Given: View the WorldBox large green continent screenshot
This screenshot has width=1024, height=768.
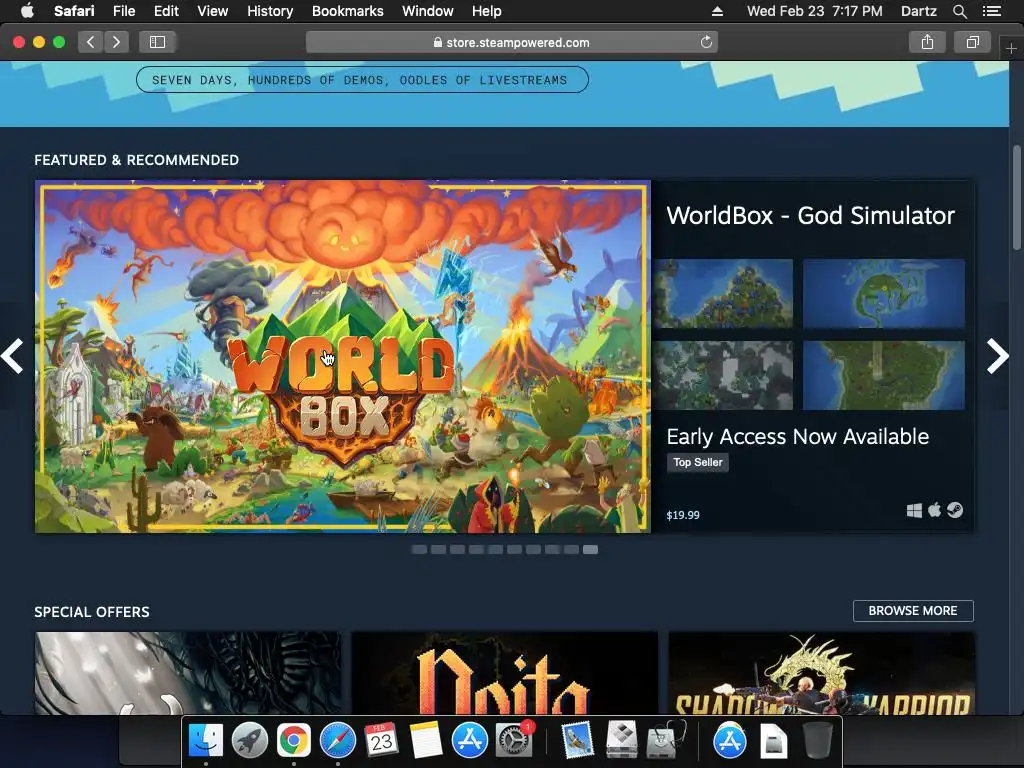Looking at the screenshot, I should 884,376.
